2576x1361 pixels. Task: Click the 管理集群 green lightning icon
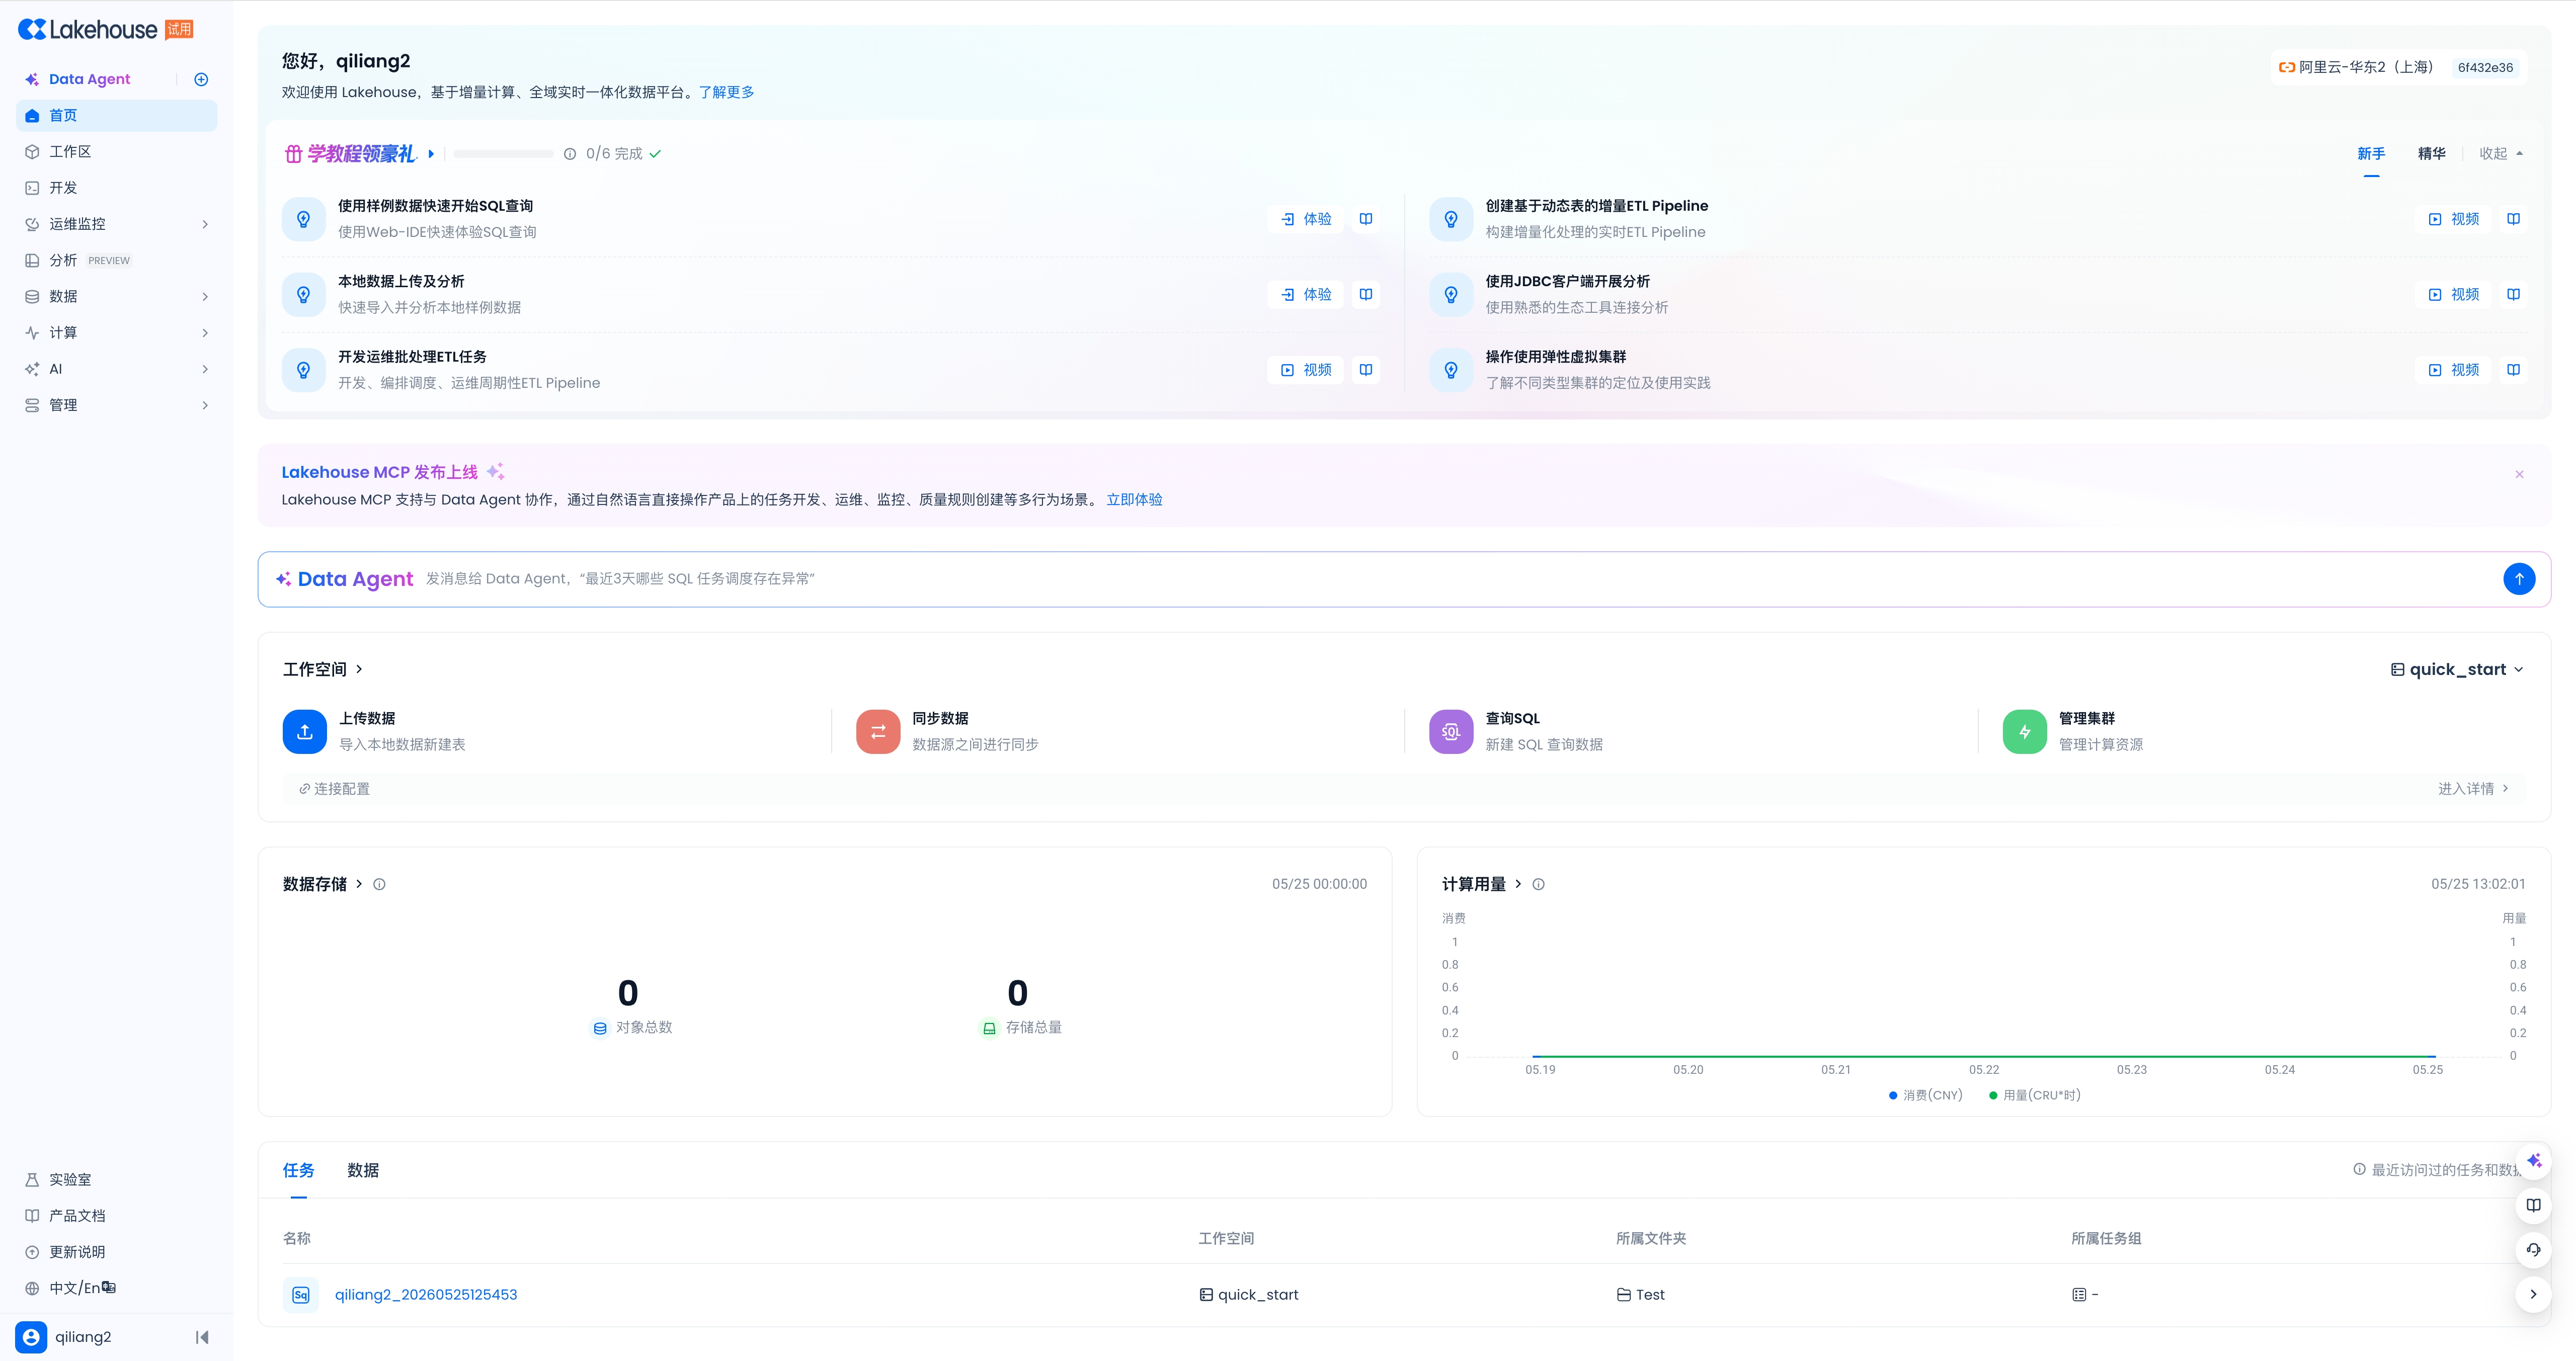(x=2024, y=731)
